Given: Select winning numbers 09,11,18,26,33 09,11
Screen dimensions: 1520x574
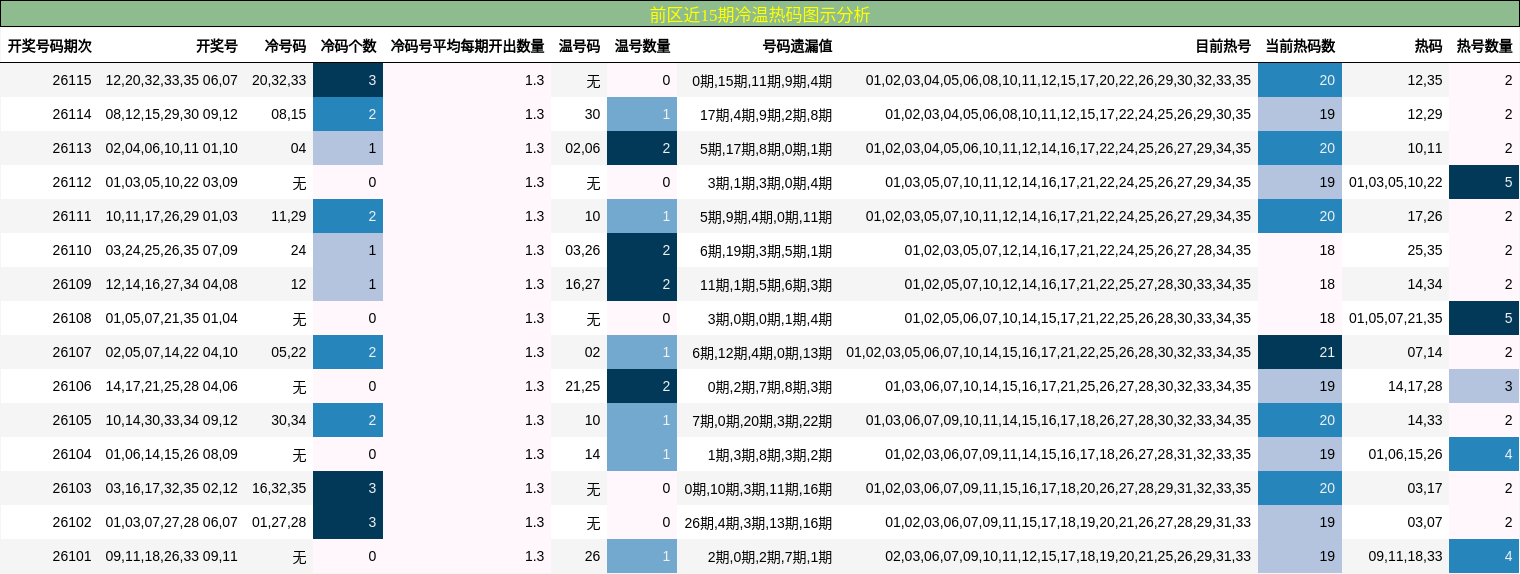Looking at the screenshot, I should 172,556.
